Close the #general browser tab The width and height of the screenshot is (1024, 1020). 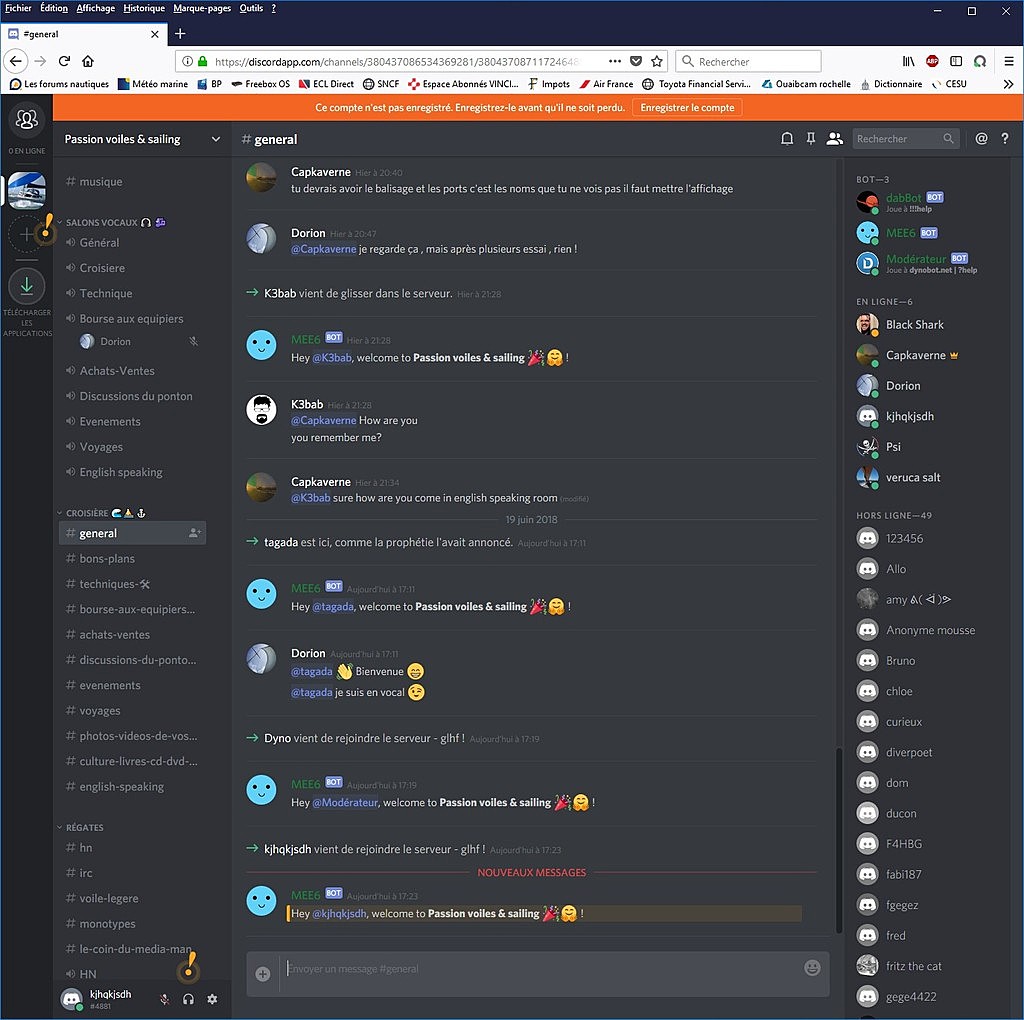155,34
